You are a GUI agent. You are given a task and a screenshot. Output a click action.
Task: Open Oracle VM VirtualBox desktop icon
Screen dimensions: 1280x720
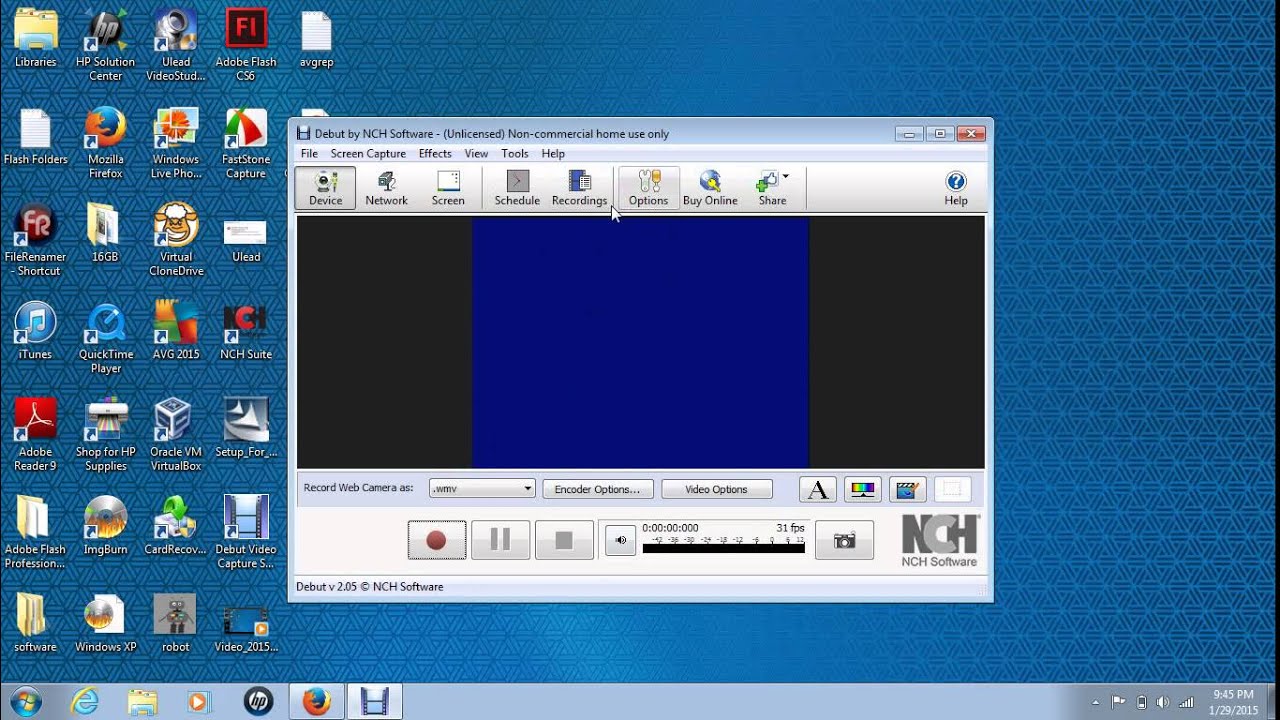click(x=176, y=436)
